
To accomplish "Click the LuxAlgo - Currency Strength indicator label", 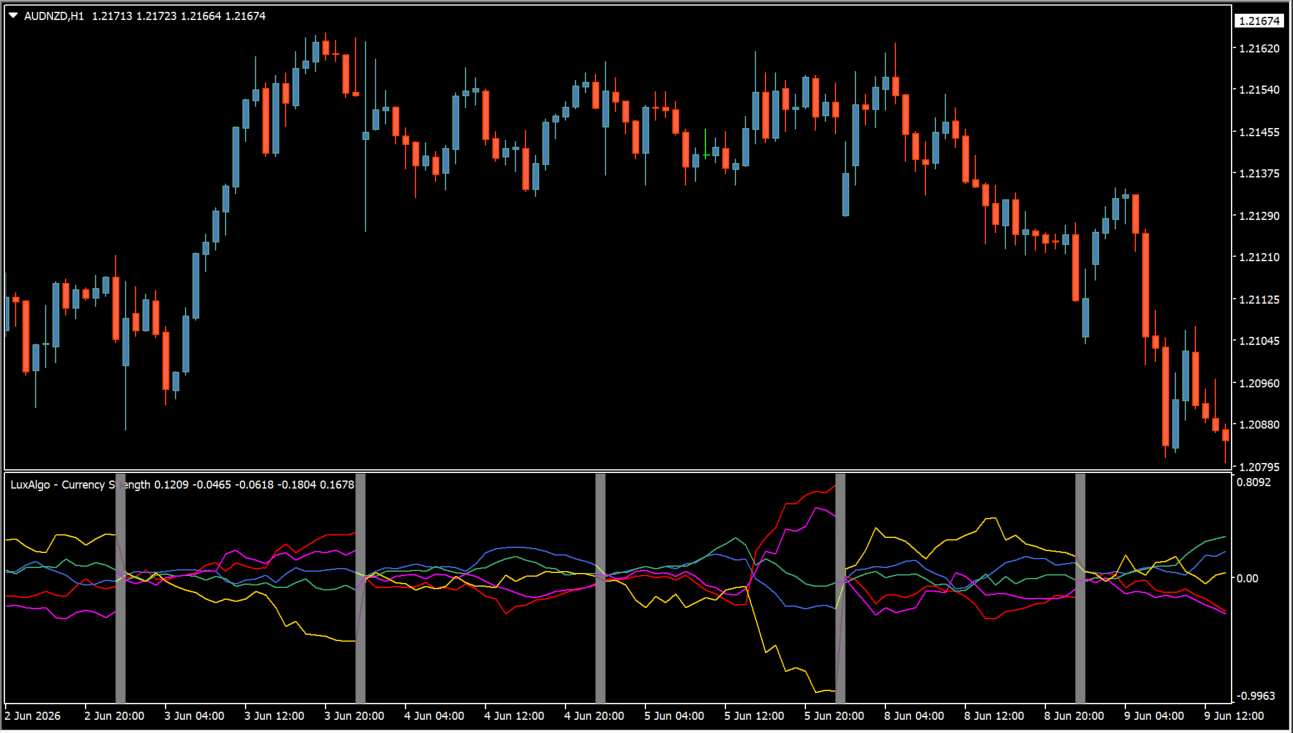I will point(80,485).
